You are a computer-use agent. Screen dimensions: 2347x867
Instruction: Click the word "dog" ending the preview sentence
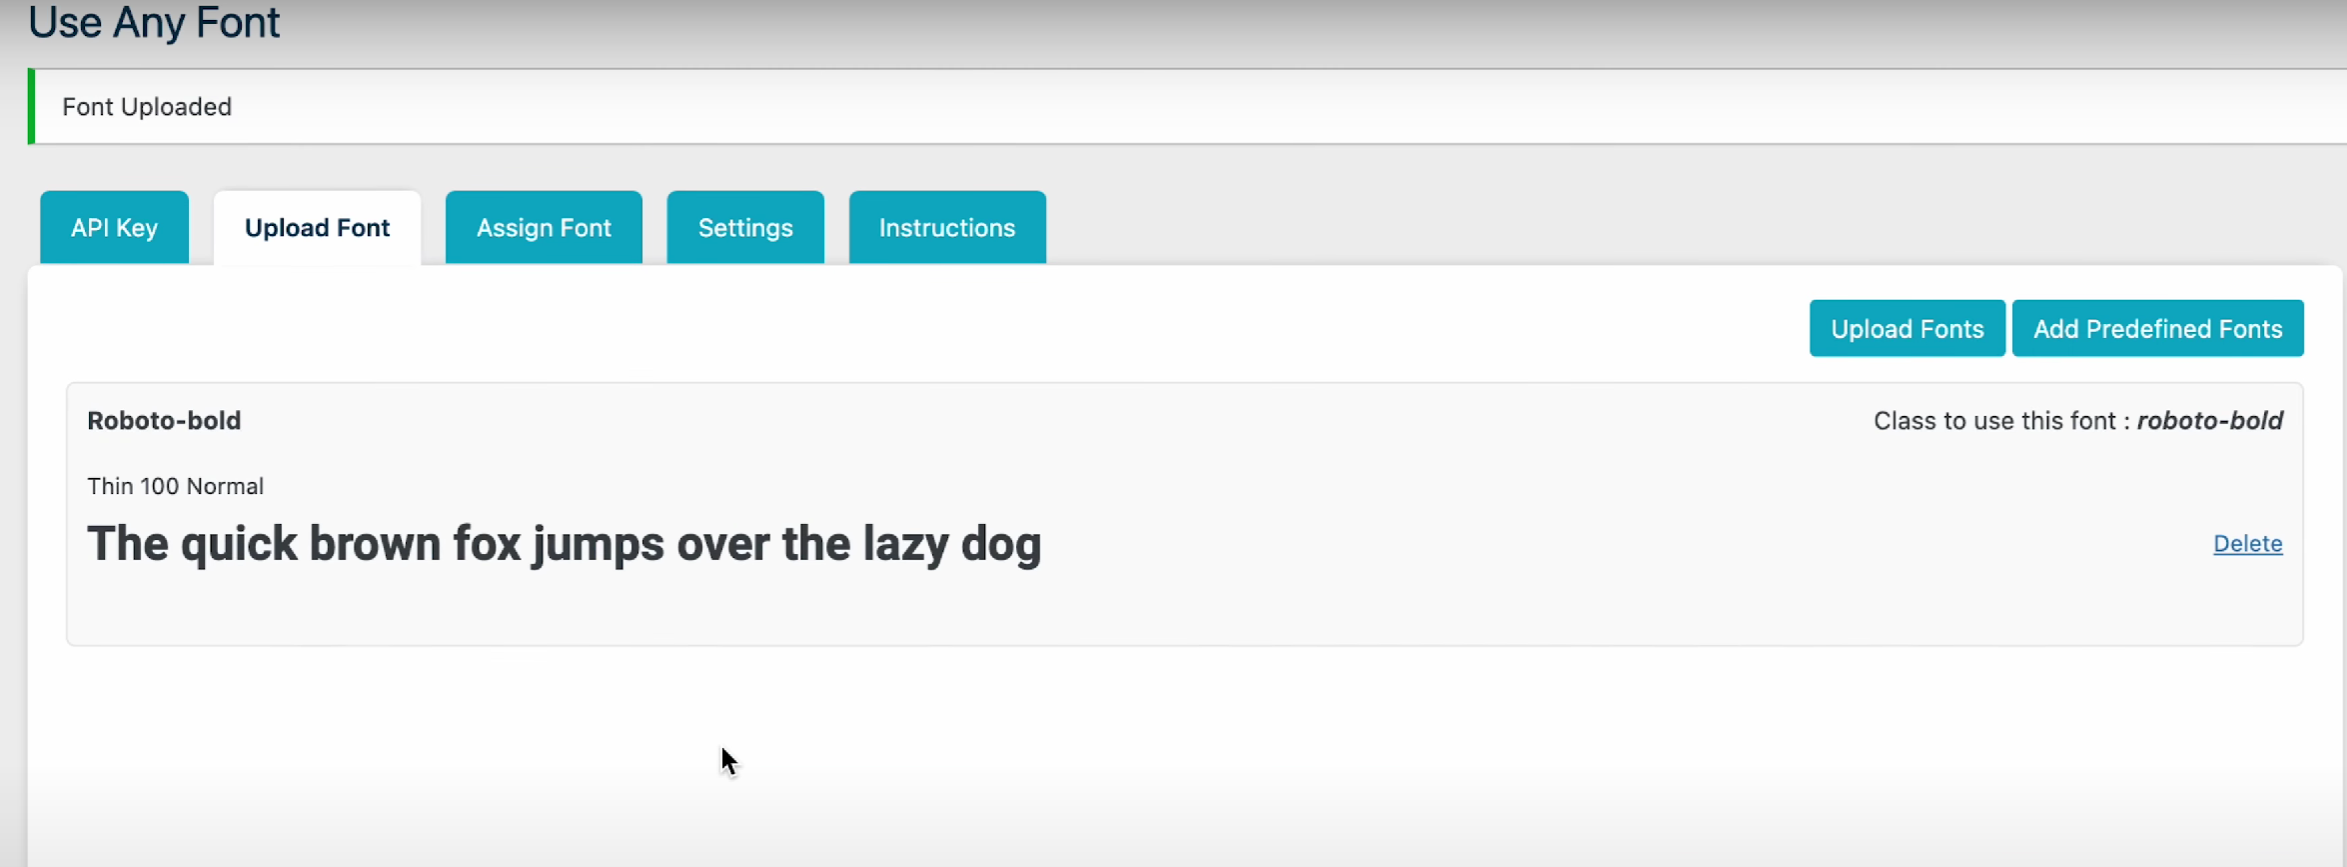coord(1000,545)
